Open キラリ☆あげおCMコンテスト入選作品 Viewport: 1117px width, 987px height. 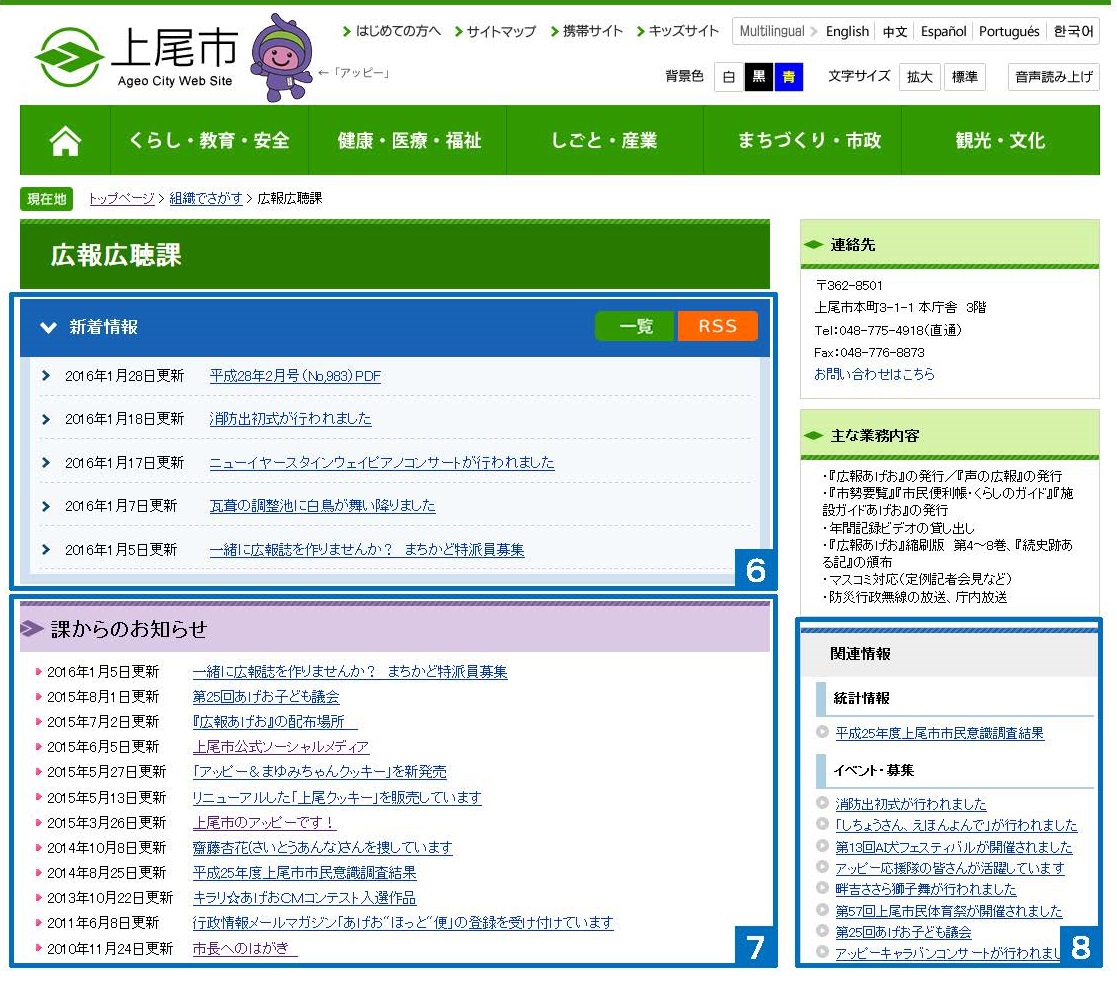click(304, 898)
